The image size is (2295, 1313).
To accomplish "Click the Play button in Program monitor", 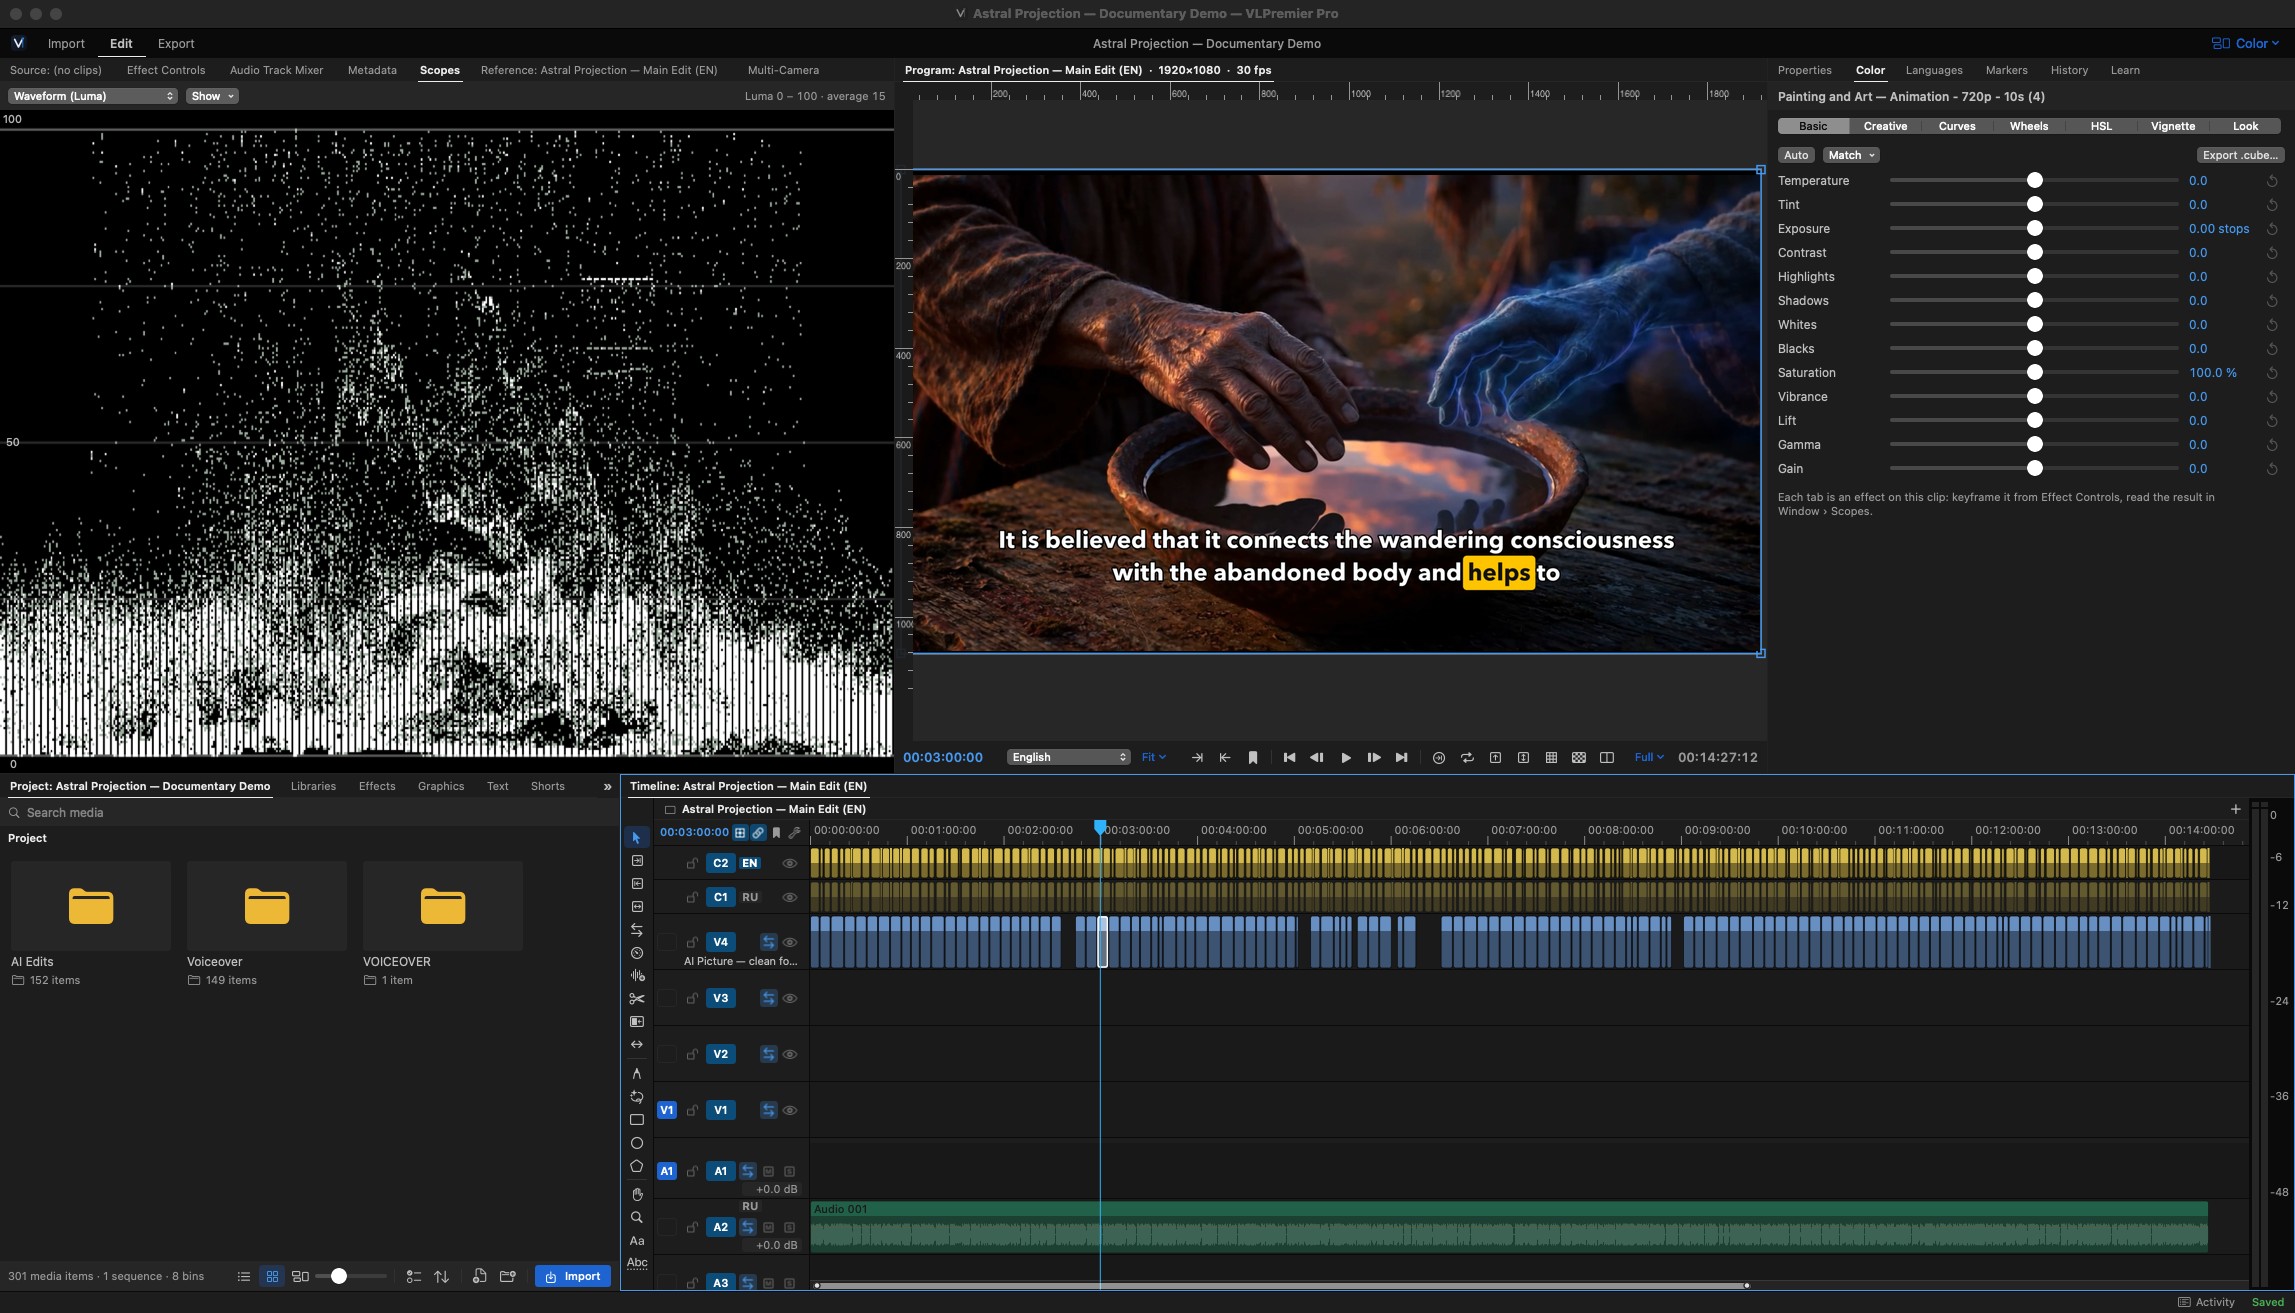I will click(1345, 758).
